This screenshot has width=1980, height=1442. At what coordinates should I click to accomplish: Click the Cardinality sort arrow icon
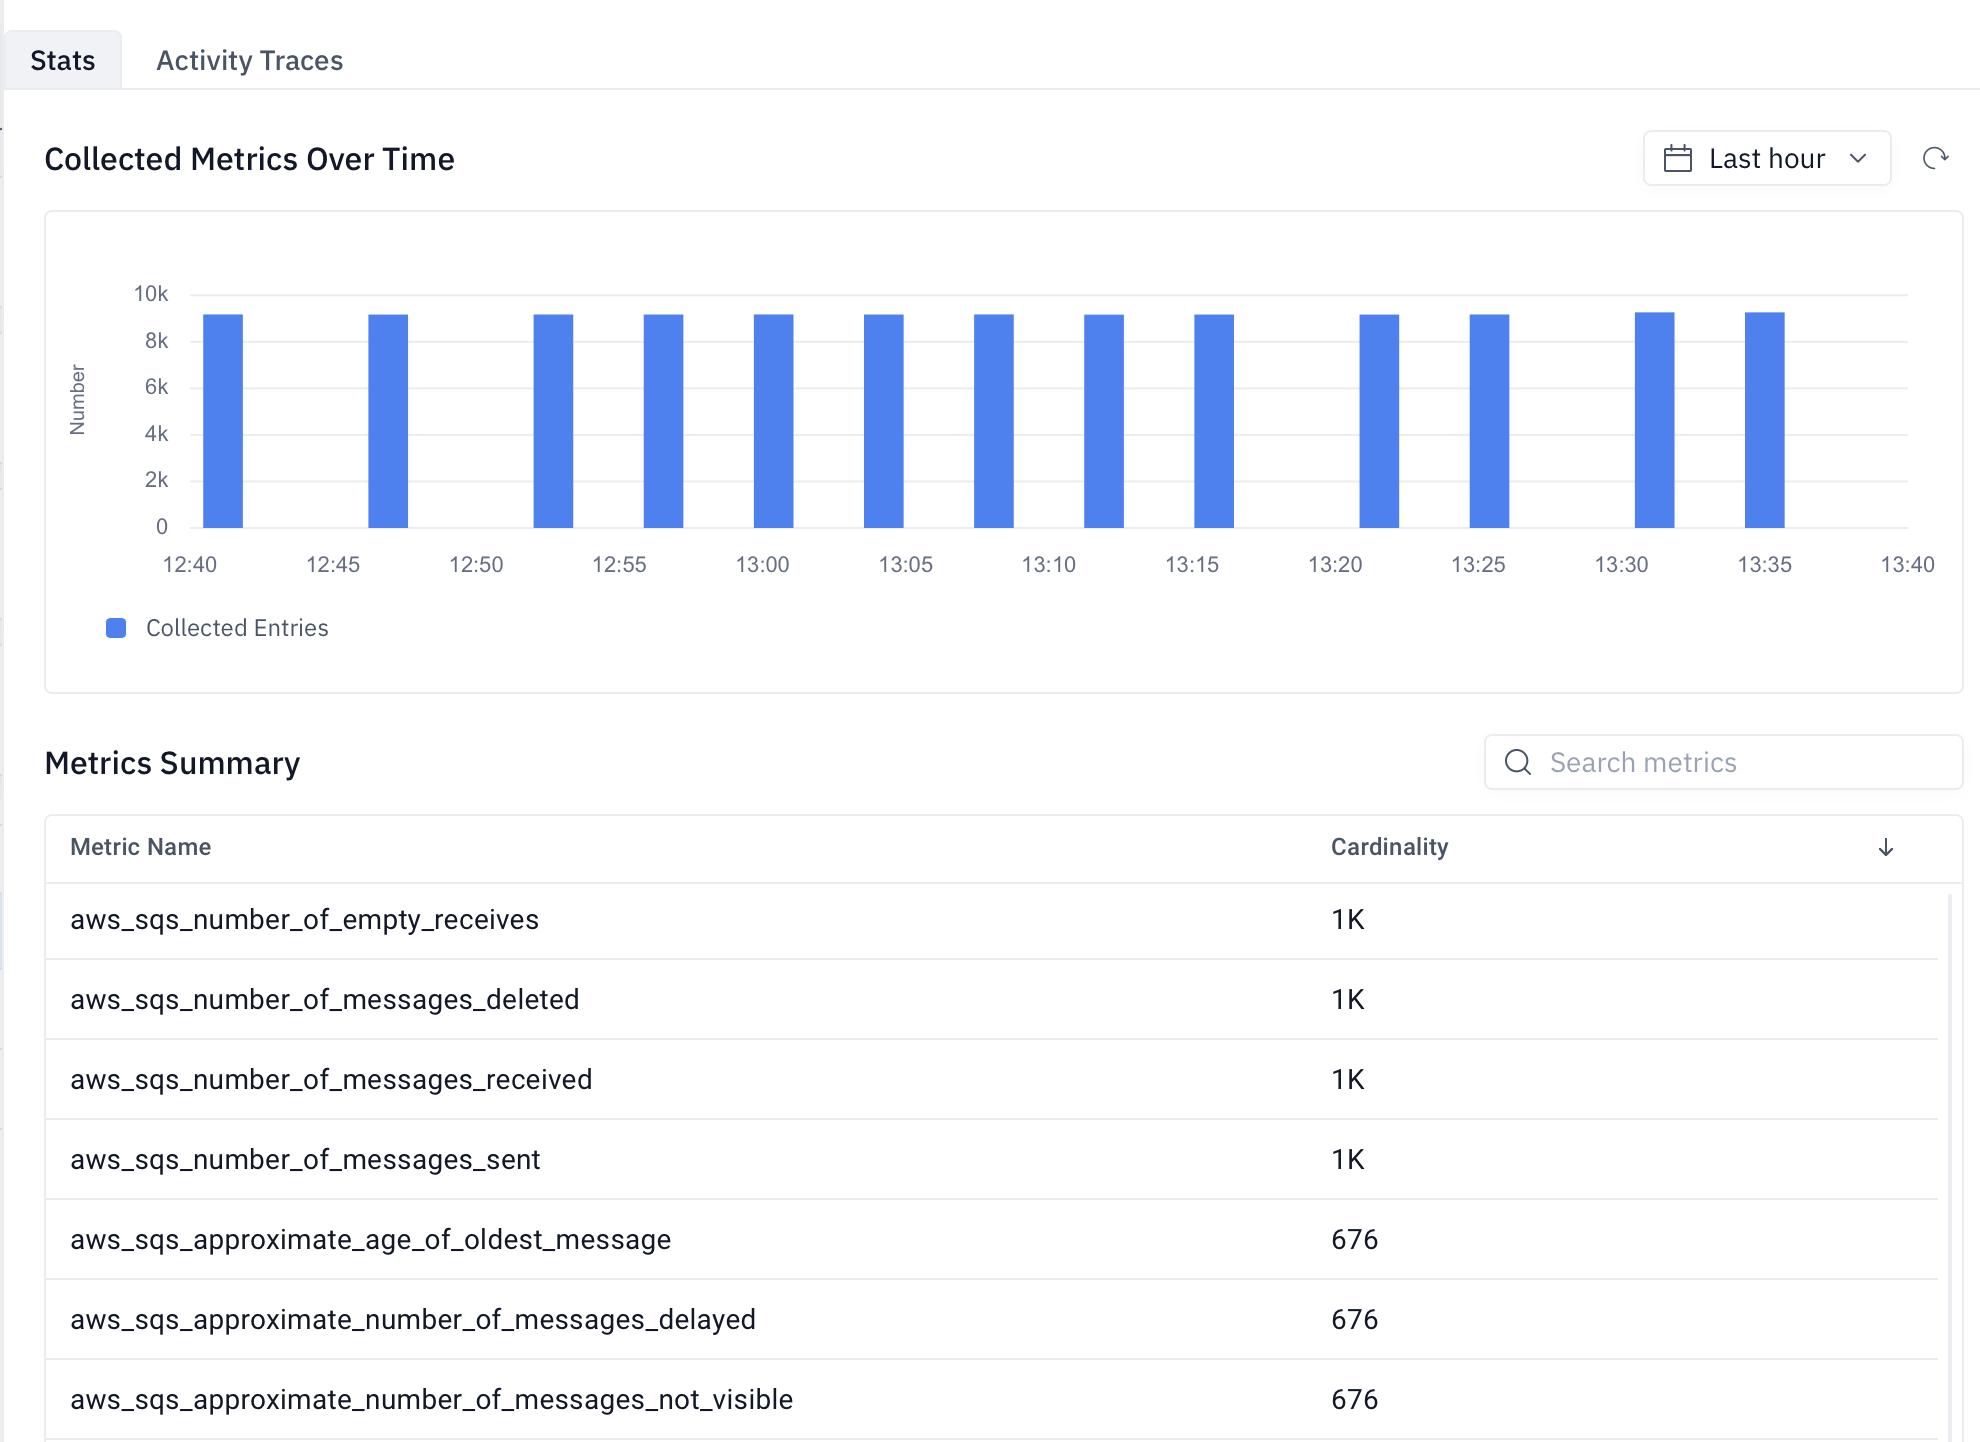(1885, 847)
